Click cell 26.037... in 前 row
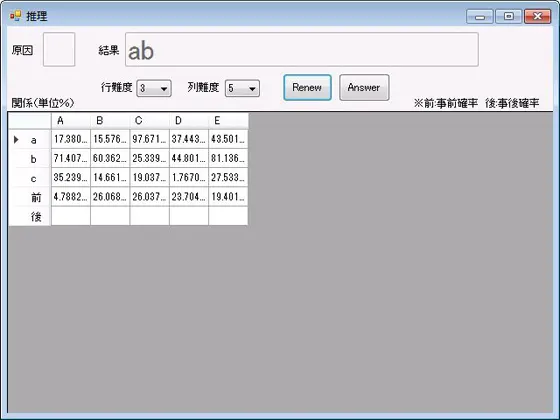This screenshot has width=560, height=420. click(x=149, y=197)
